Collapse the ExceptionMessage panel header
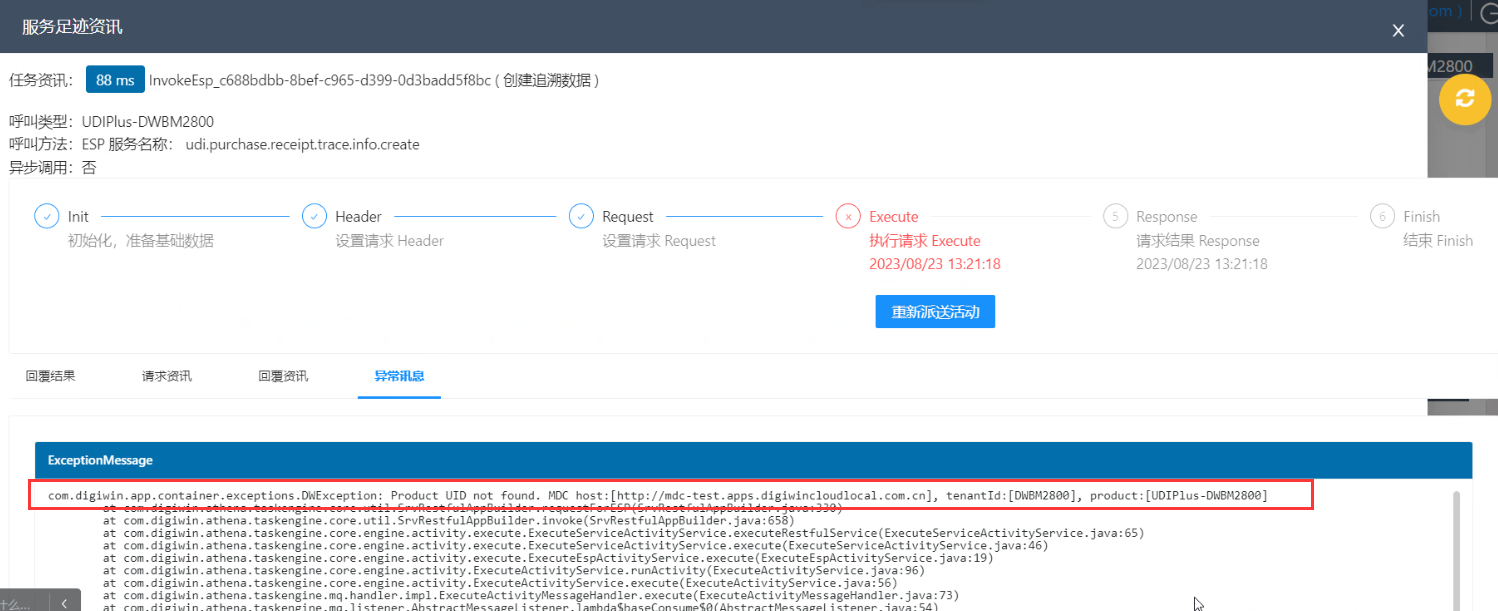Screen dimensions: 1498x611 click(753, 460)
